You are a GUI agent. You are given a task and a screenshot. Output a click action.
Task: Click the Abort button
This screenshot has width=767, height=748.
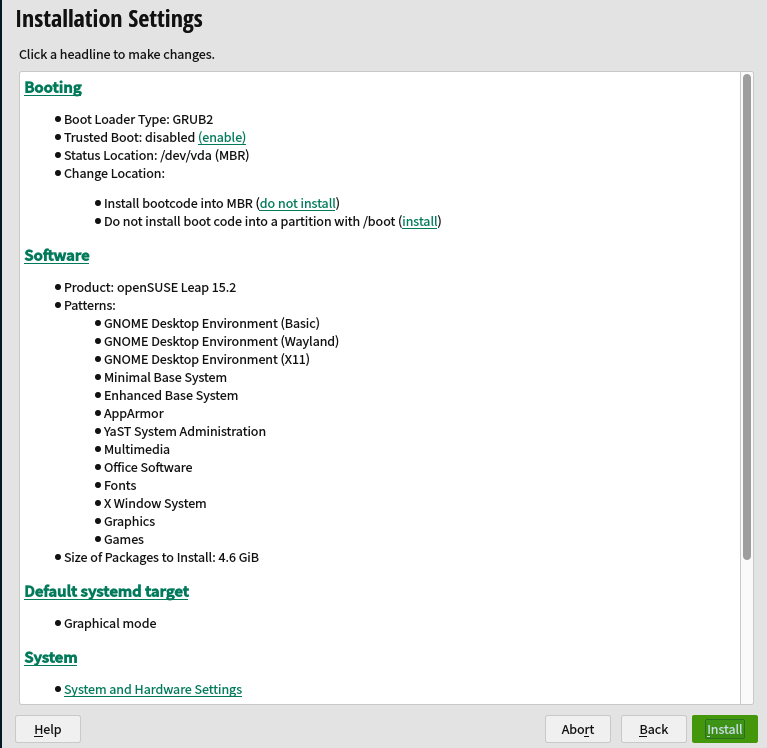(x=578, y=729)
